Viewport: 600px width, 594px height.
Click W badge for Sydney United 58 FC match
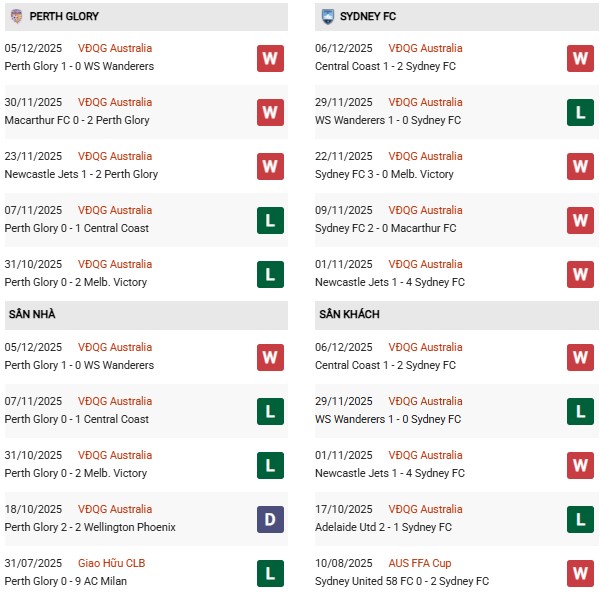580,573
